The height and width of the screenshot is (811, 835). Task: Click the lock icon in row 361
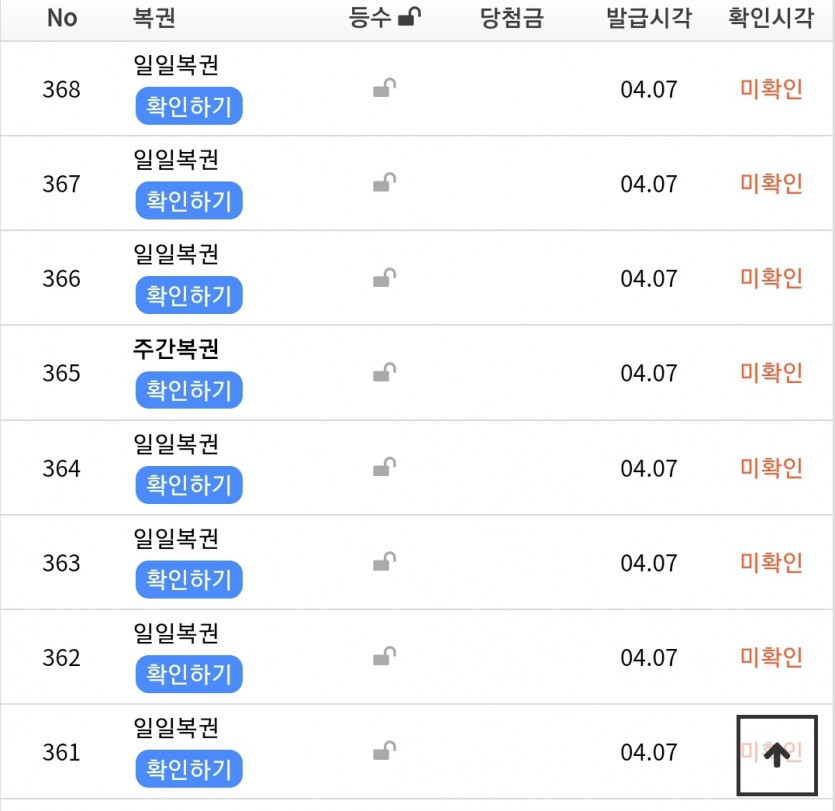pos(384,751)
